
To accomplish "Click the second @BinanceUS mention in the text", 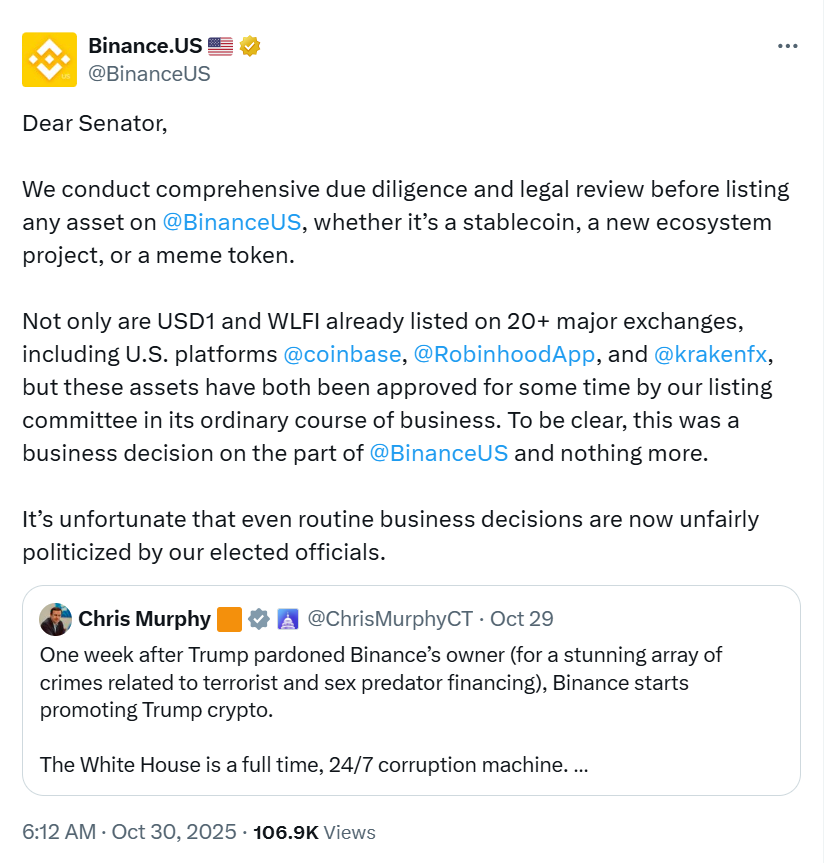I will point(440,453).
